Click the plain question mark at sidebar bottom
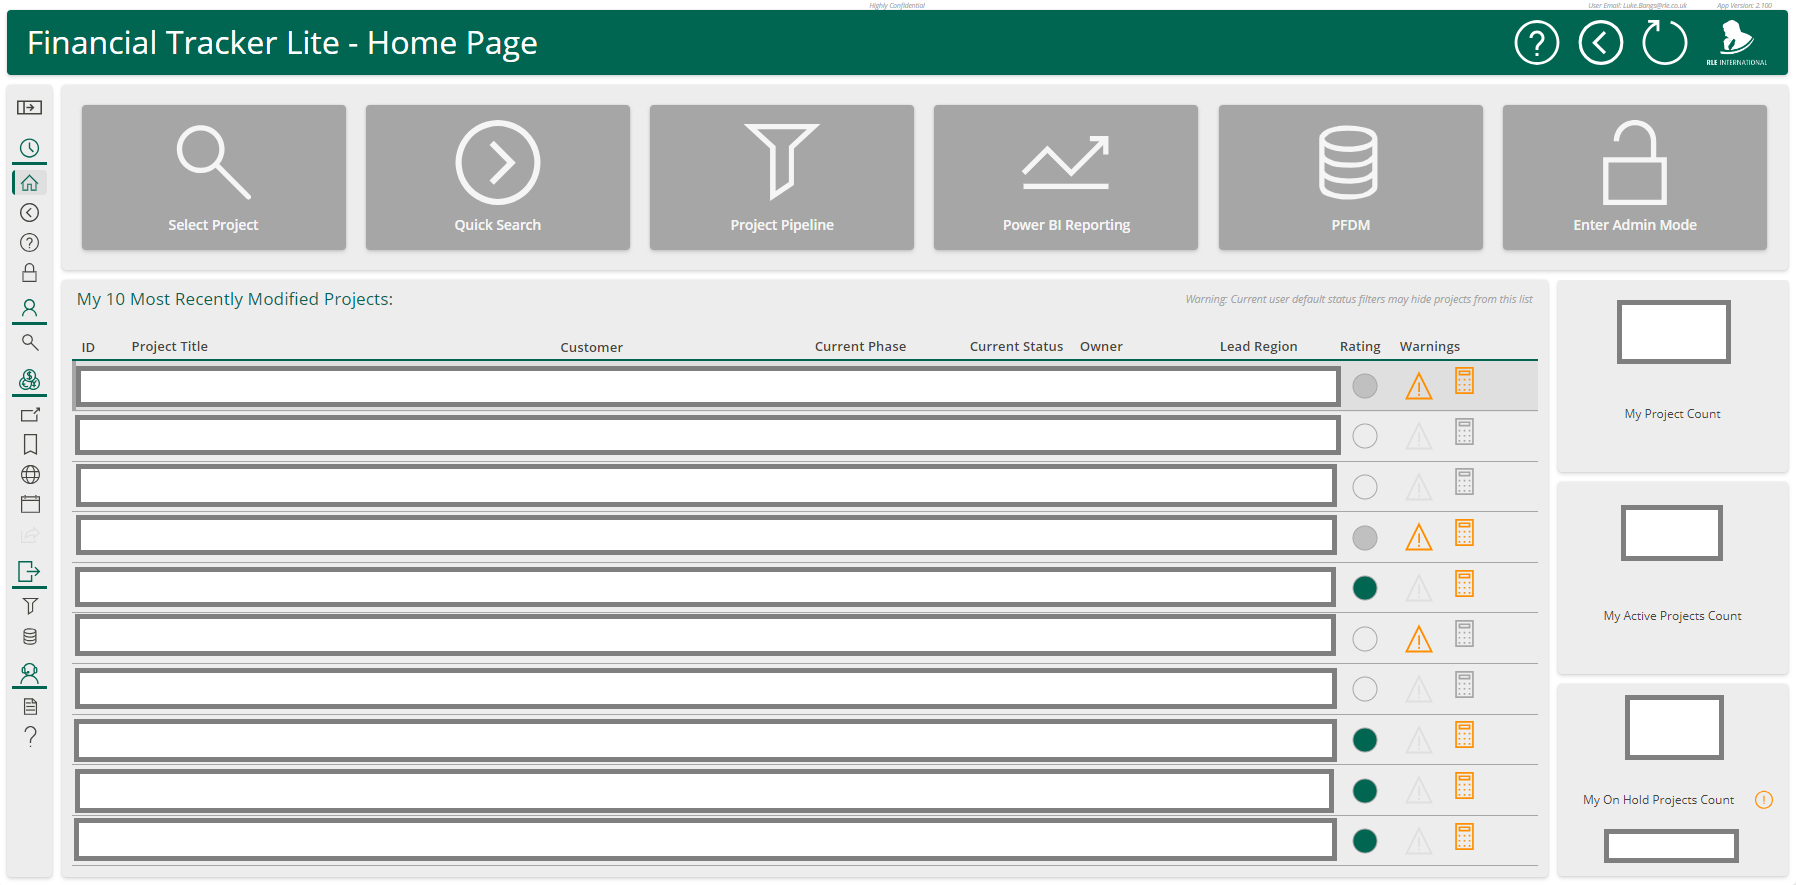Screen dimensions: 1796x885 click(x=30, y=737)
